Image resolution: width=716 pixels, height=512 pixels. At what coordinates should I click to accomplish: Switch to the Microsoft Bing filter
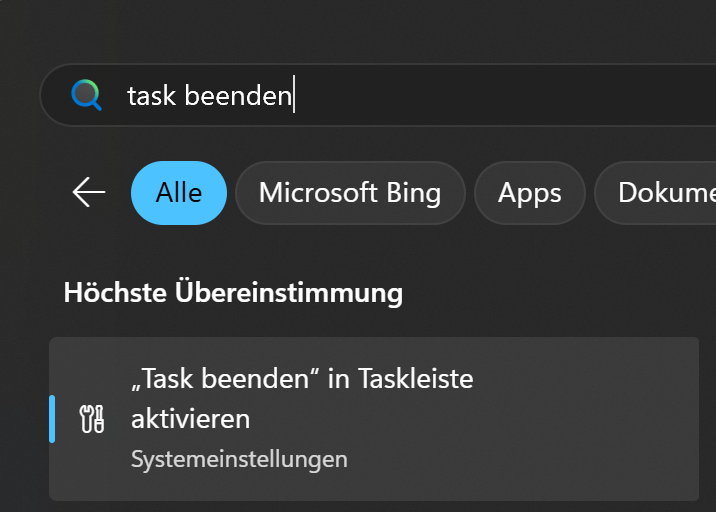[350, 192]
